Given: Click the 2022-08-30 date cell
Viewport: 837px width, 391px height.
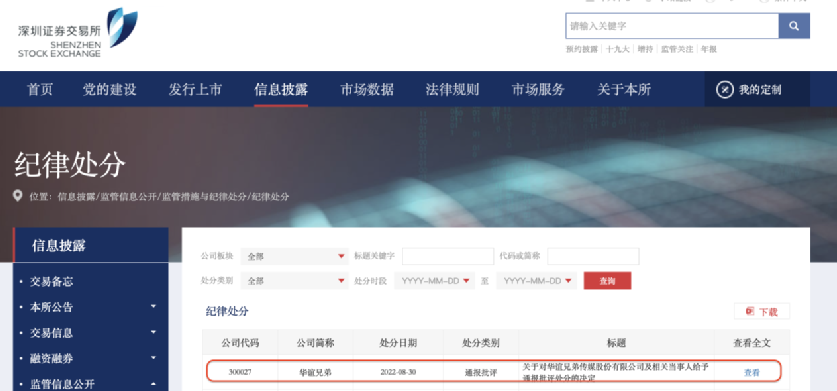Looking at the screenshot, I should (x=398, y=372).
